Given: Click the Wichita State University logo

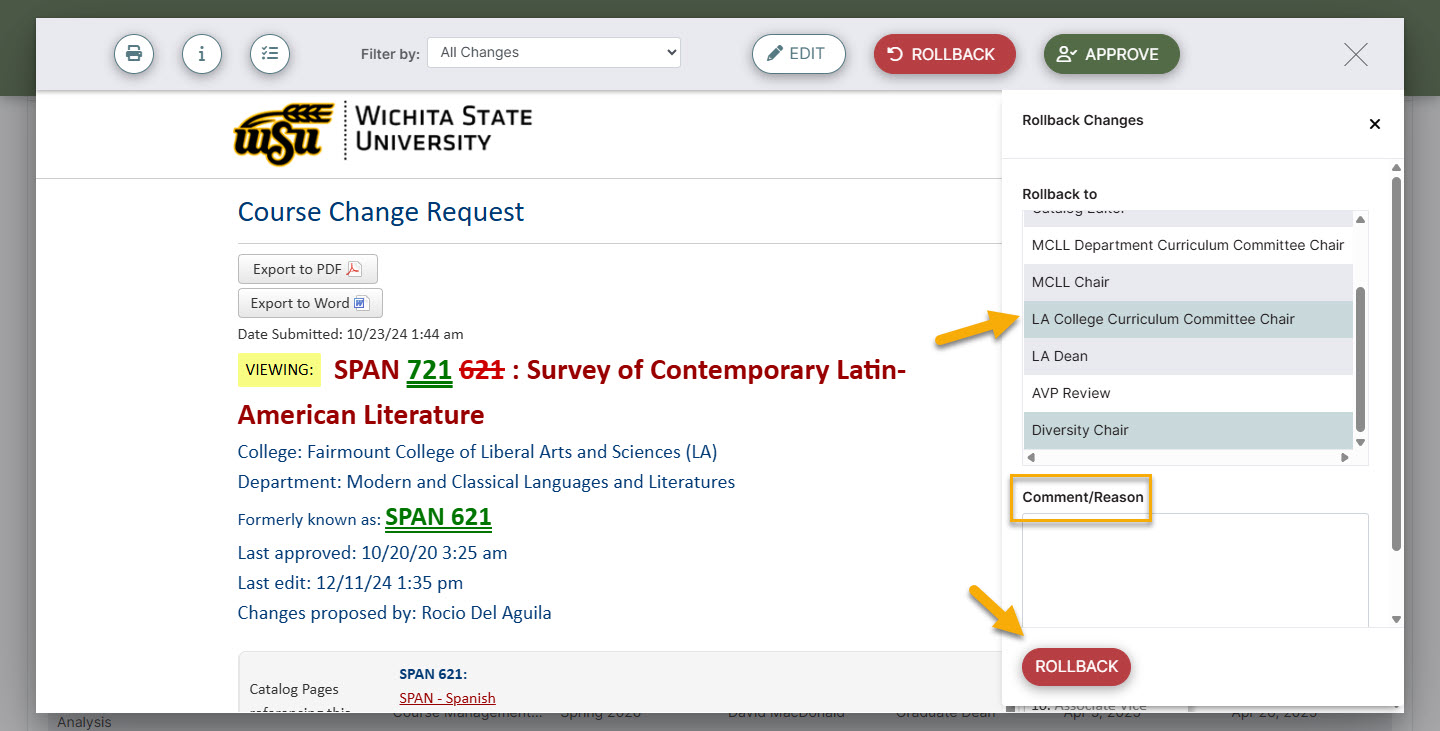Looking at the screenshot, I should click(x=380, y=133).
